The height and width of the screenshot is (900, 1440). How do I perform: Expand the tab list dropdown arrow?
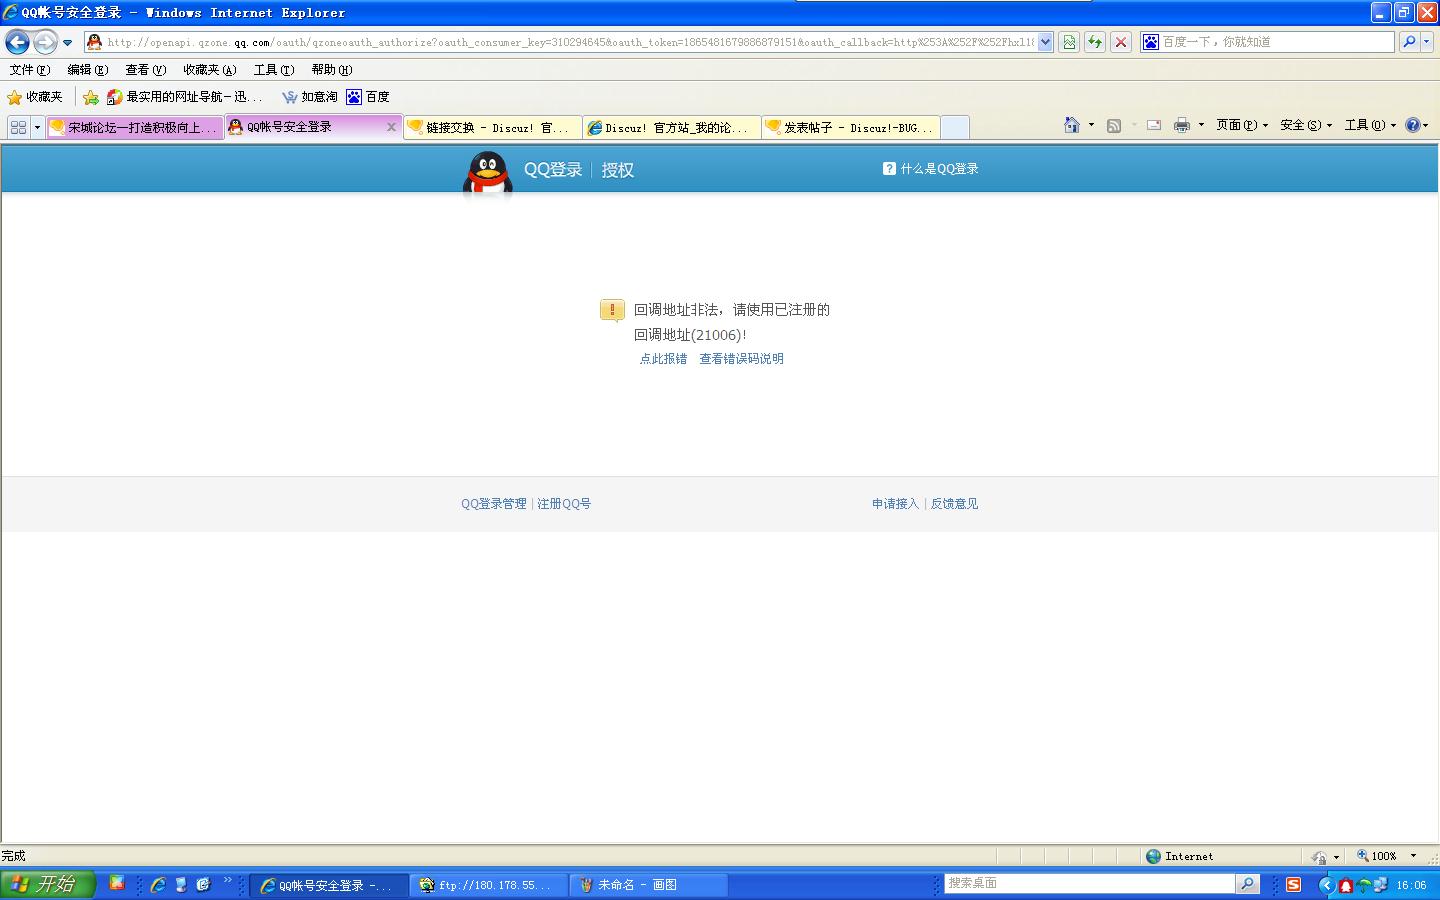pyautogui.click(x=38, y=127)
